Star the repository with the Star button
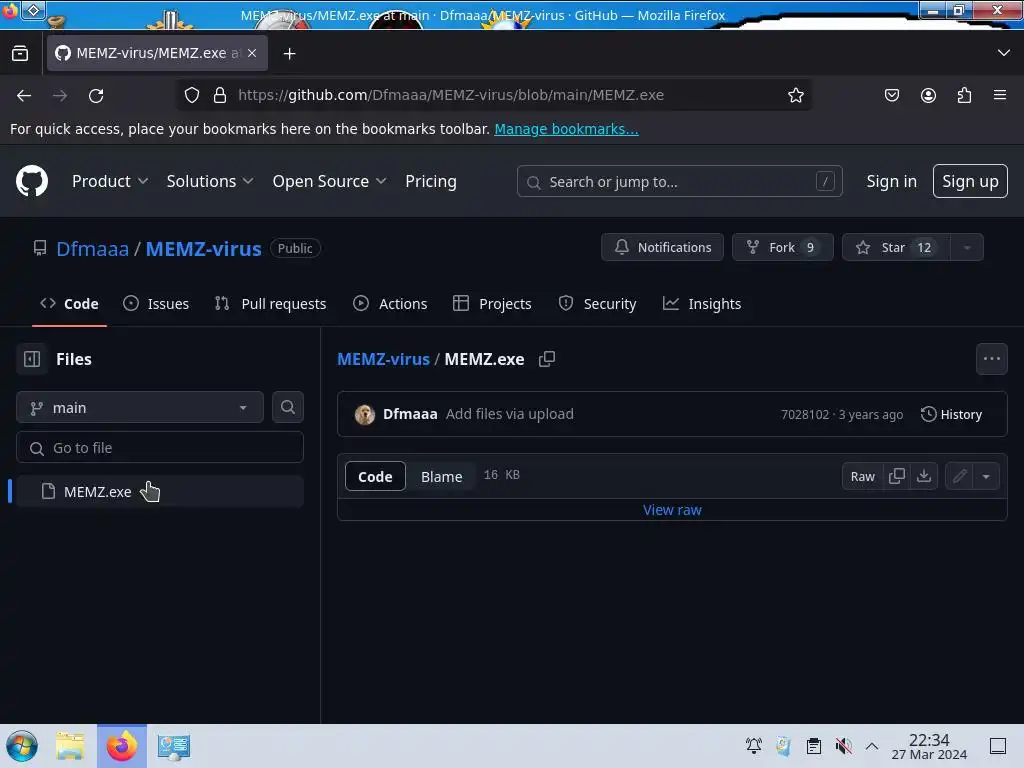Screen dimensions: 1024x768 coord(896,248)
